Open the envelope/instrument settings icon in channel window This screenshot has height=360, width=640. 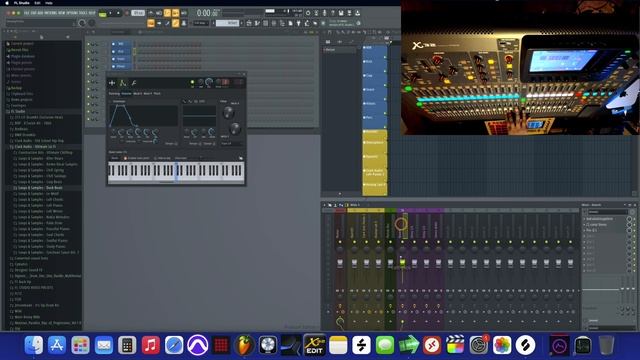(x=123, y=83)
